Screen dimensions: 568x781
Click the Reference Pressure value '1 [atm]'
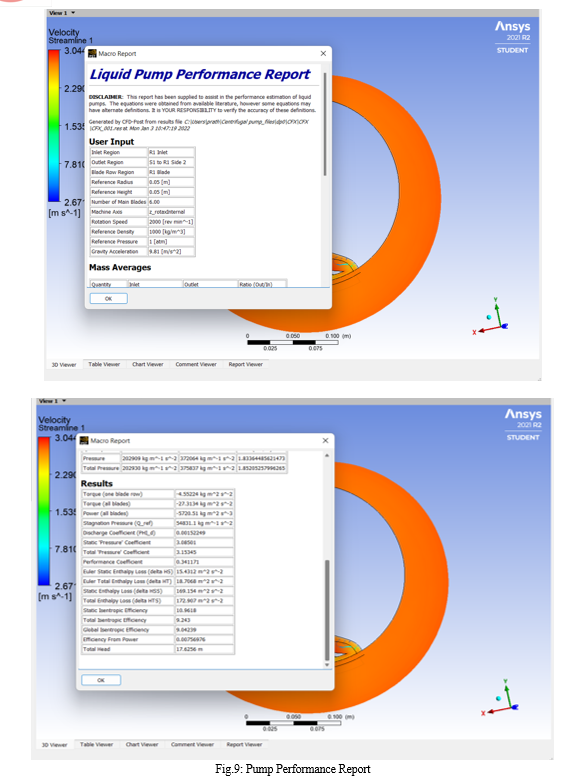coord(171,242)
